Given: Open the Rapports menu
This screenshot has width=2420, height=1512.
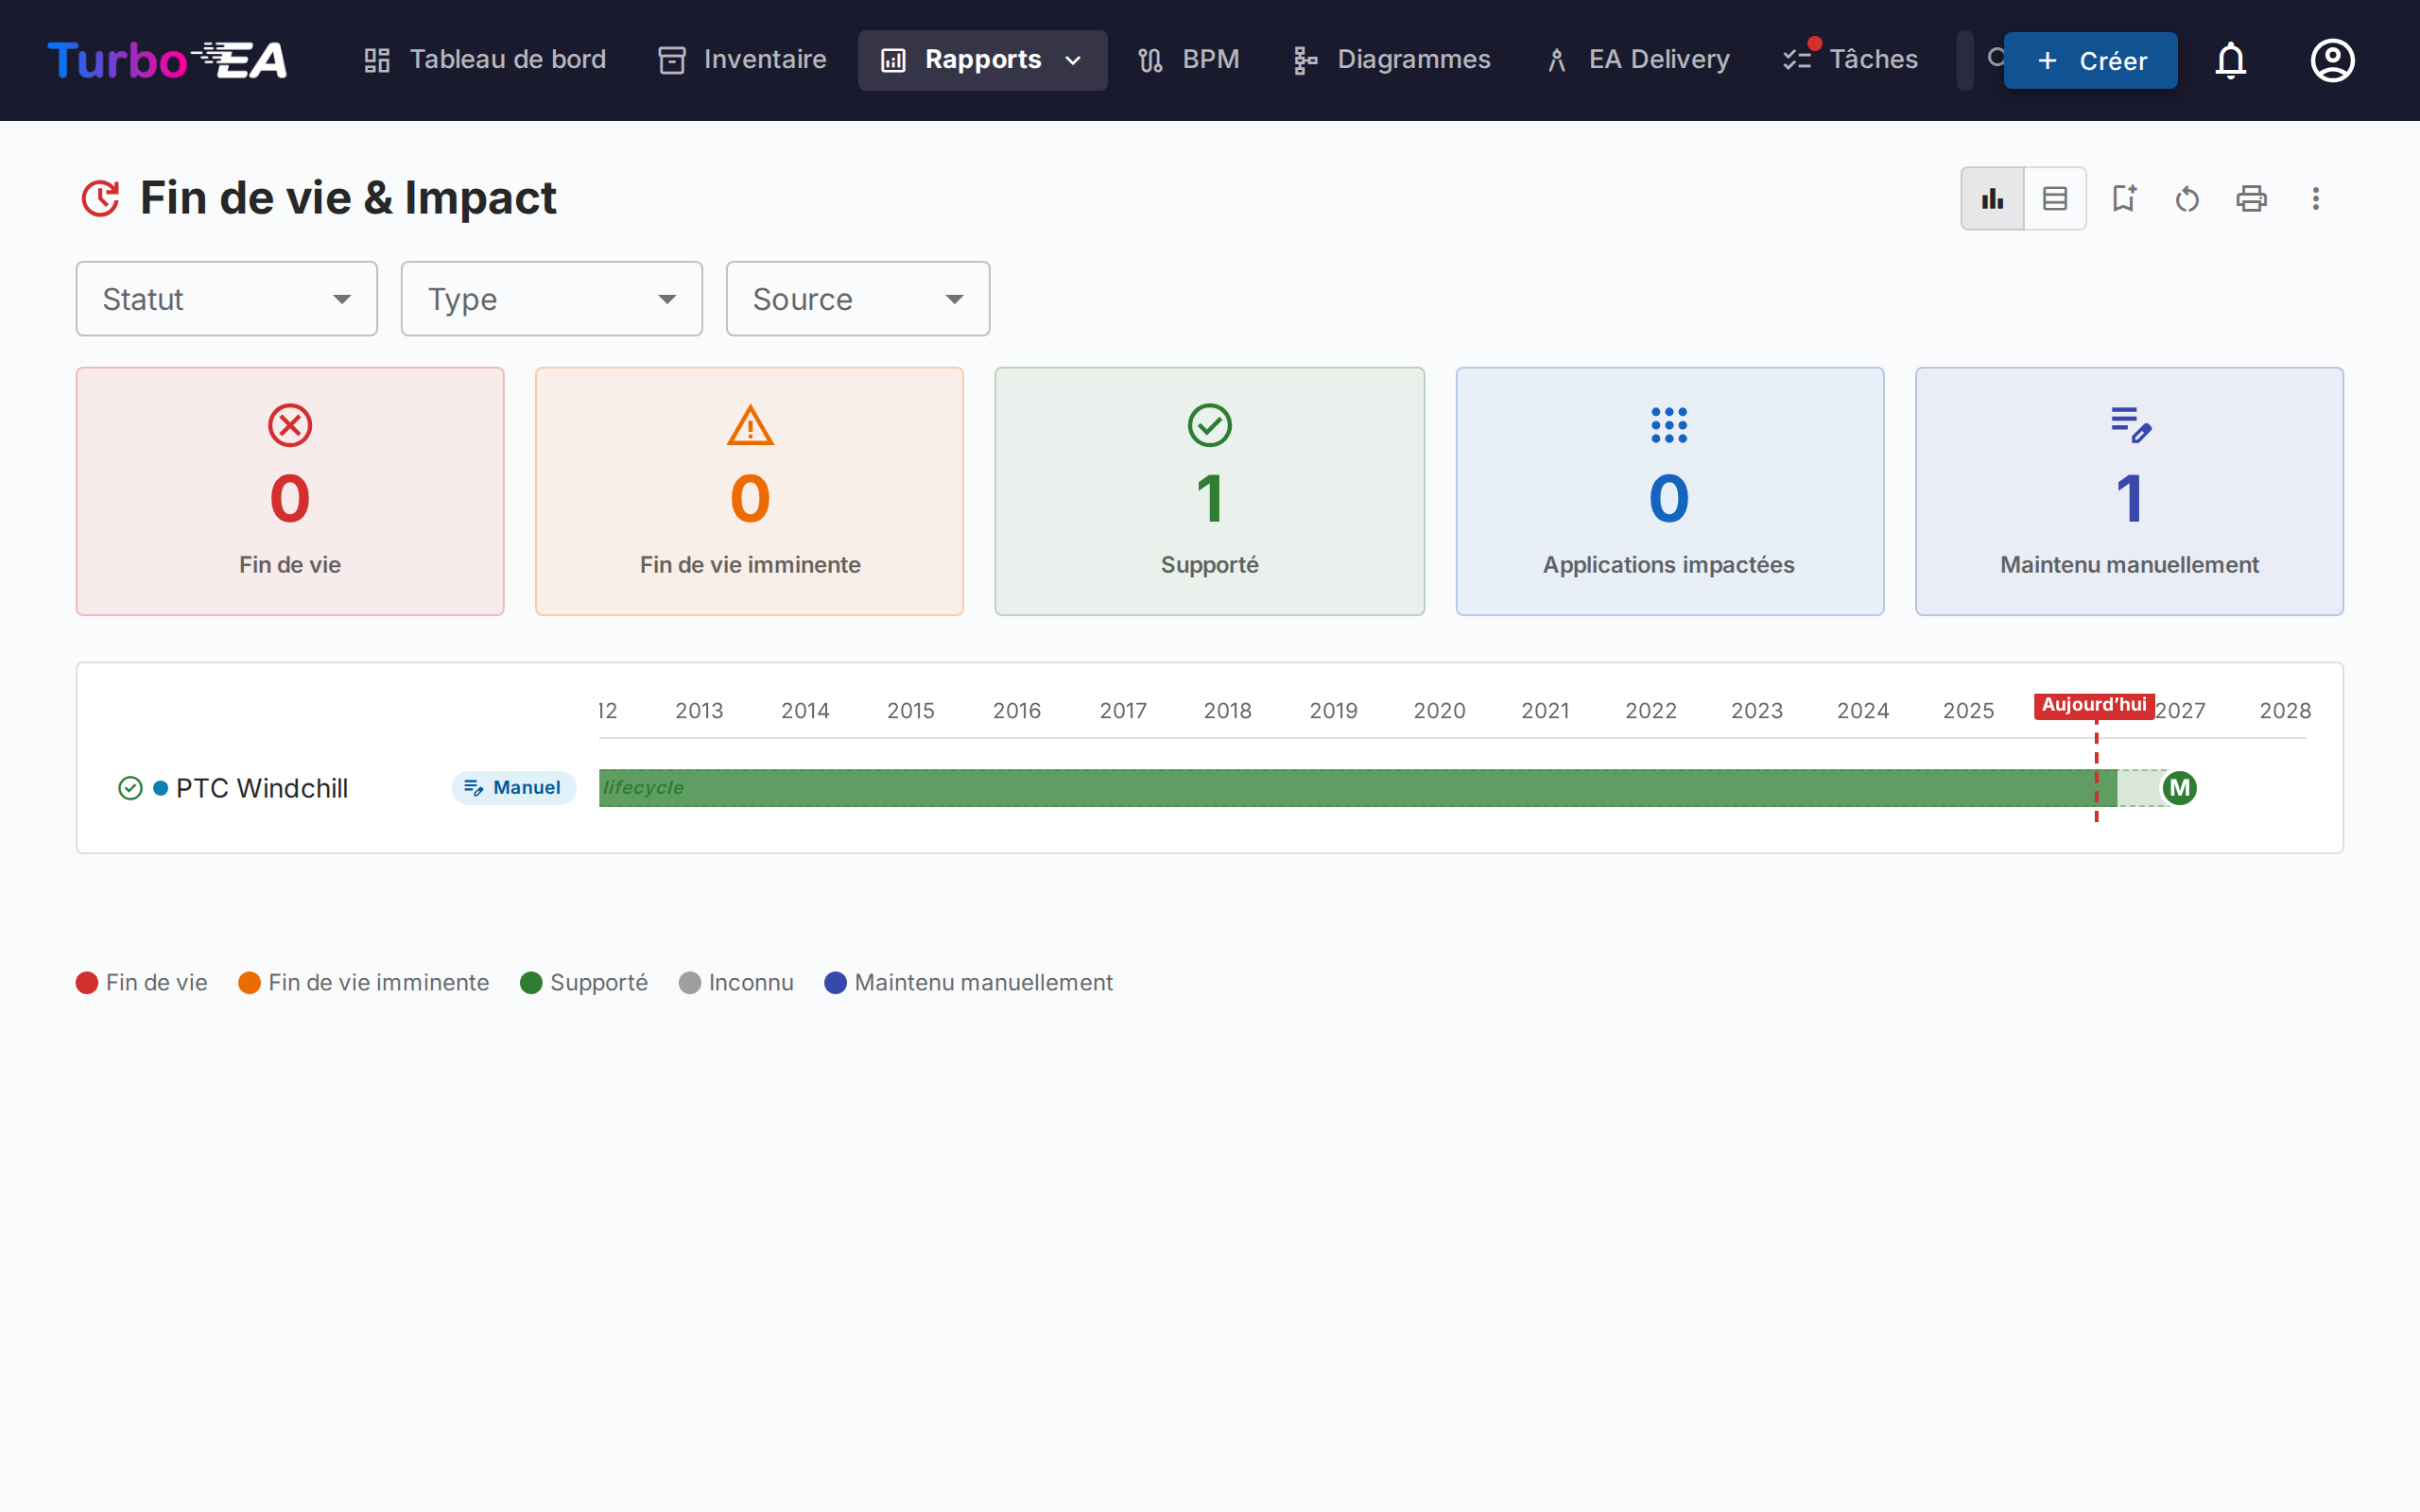Looking at the screenshot, I should tap(982, 60).
